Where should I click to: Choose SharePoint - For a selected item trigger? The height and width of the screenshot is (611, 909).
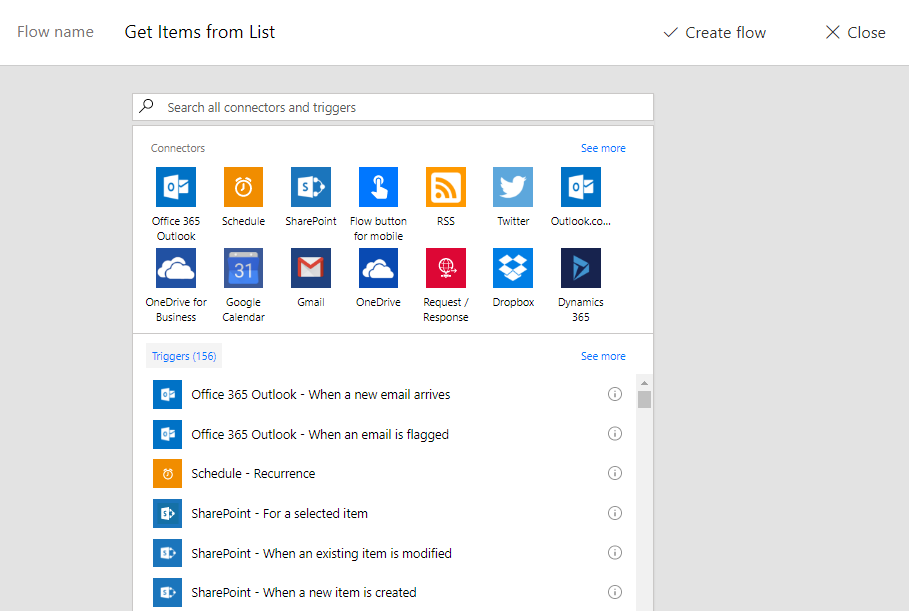click(280, 513)
